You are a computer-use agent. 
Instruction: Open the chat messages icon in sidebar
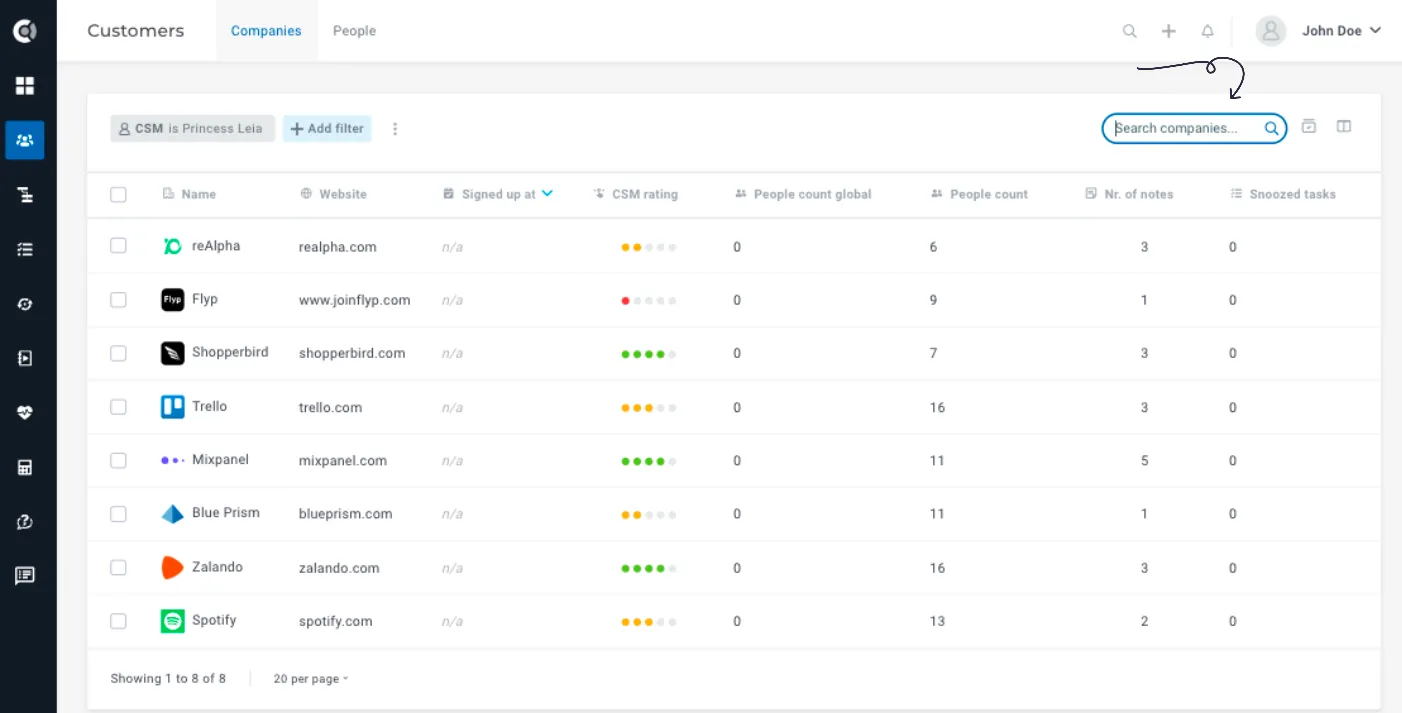[25, 576]
